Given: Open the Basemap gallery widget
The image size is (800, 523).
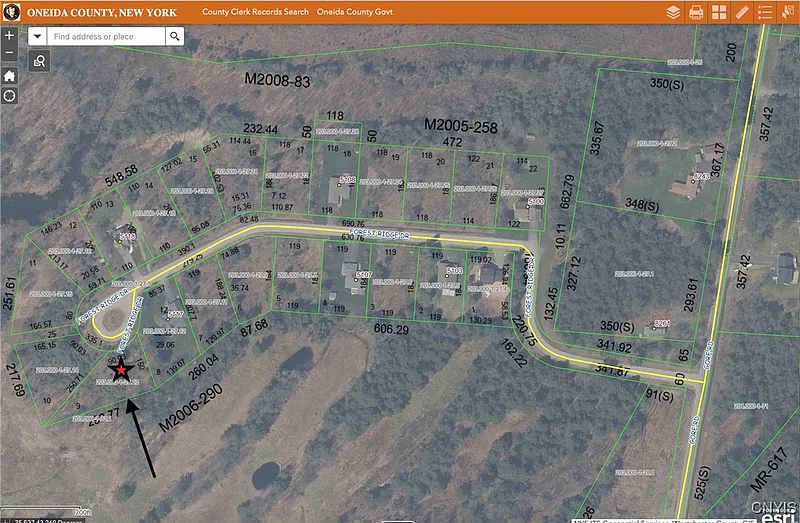Looking at the screenshot, I should click(719, 12).
